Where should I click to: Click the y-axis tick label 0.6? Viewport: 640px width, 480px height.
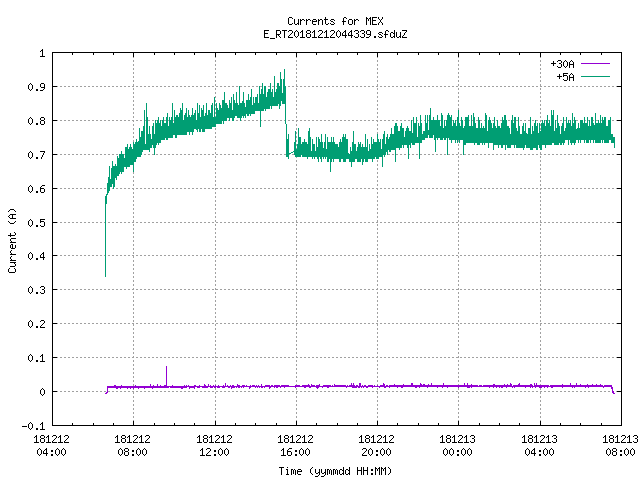(x=36, y=189)
